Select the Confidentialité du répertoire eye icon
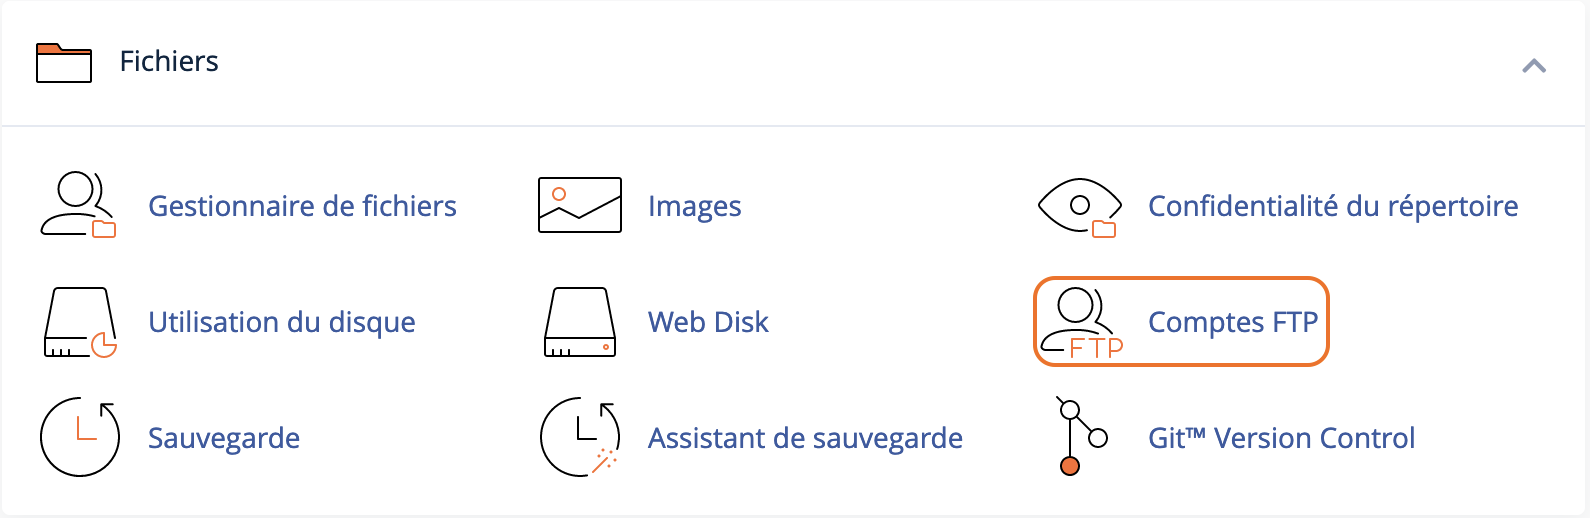The height and width of the screenshot is (518, 1590). (1080, 207)
